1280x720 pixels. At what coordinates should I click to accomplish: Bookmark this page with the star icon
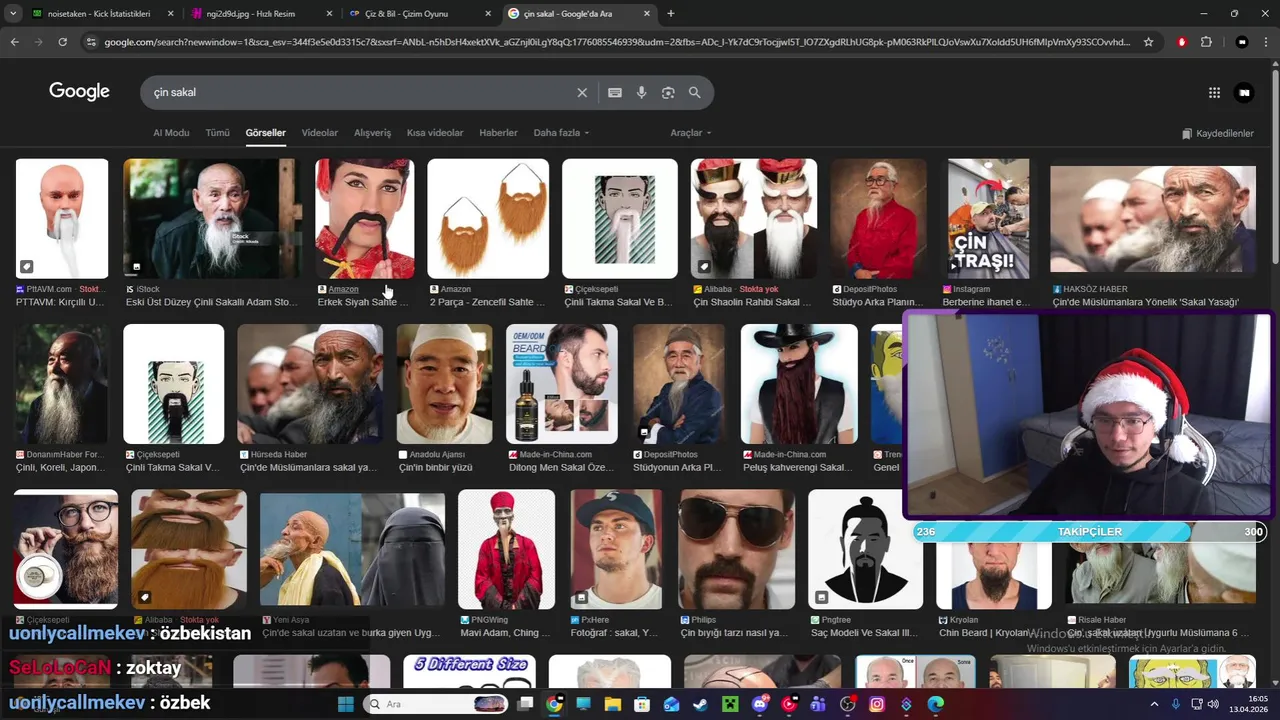(1148, 42)
